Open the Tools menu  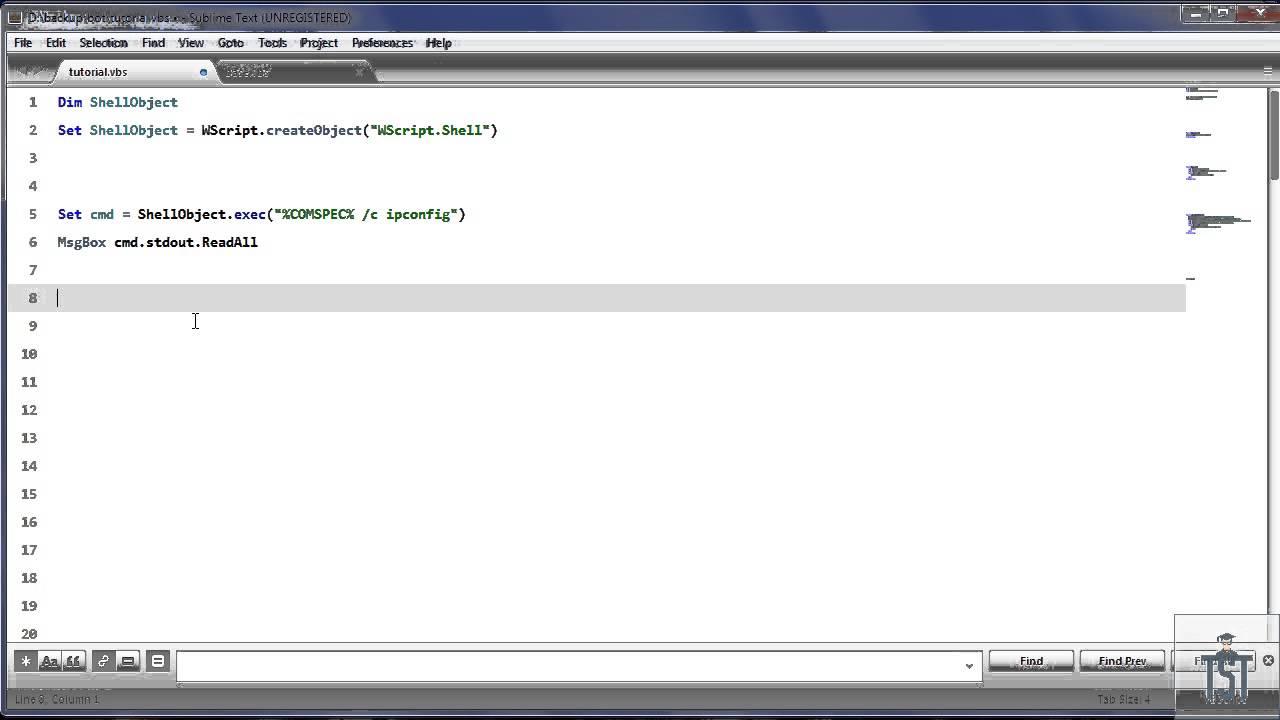pyautogui.click(x=272, y=43)
